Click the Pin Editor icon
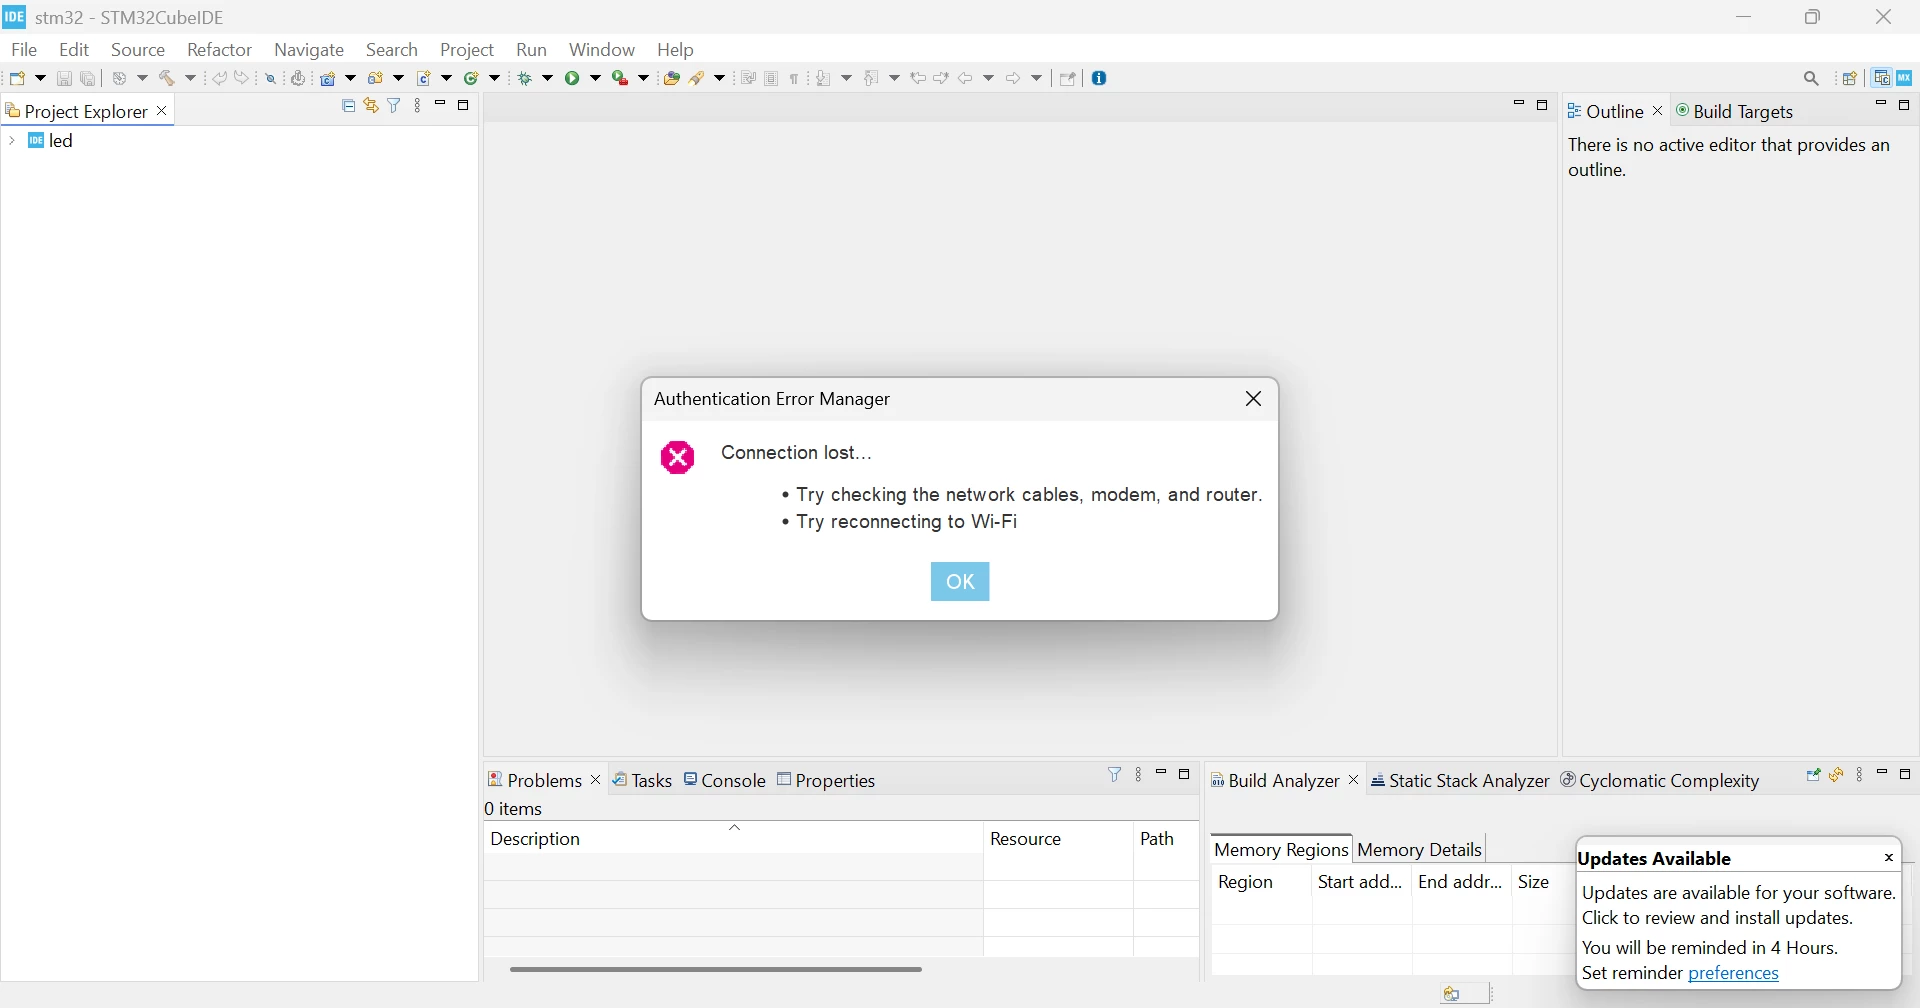The width and height of the screenshot is (1920, 1008). click(1068, 79)
